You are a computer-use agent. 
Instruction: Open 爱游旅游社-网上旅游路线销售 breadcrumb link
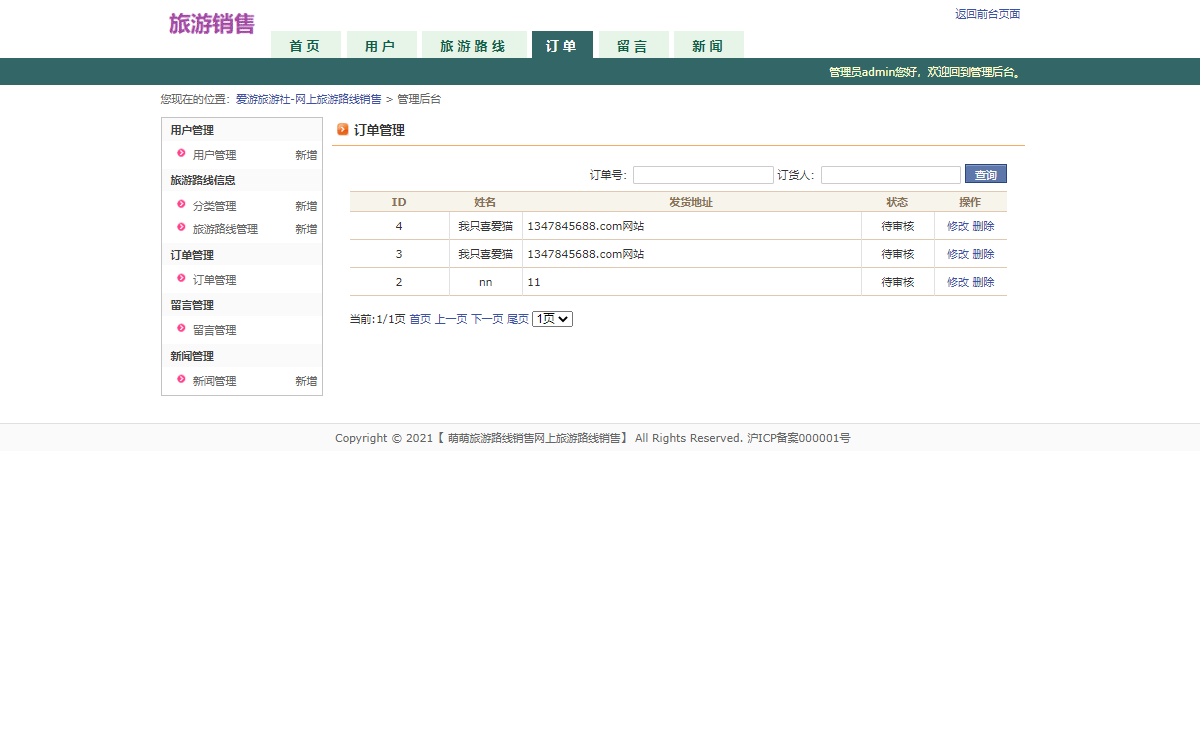(308, 99)
